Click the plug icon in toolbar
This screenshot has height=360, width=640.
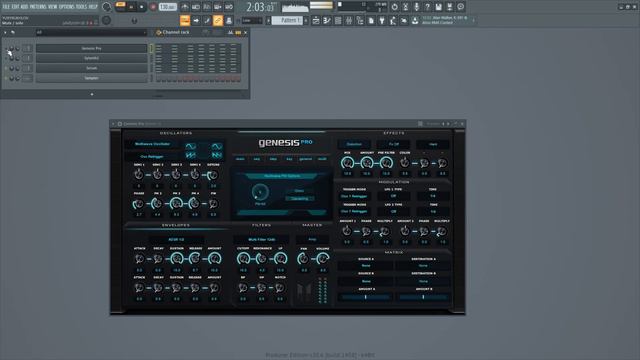382,20
